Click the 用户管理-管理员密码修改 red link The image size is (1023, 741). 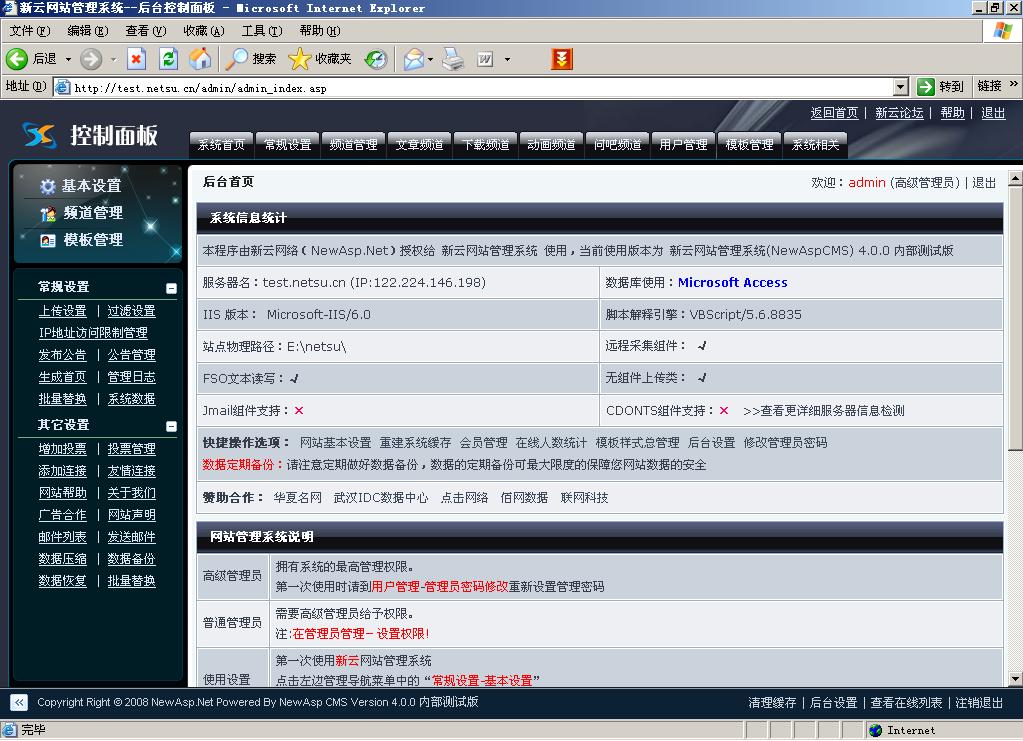(440, 587)
